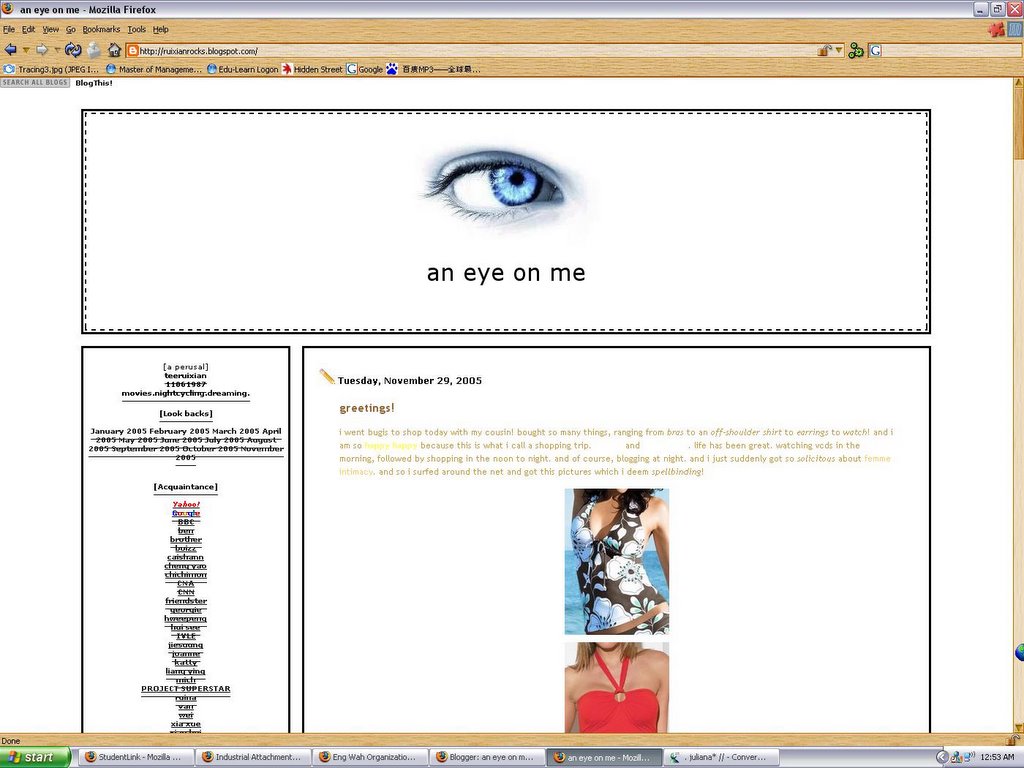Open the Edit menu
Image resolution: width=1024 pixels, height=768 pixels.
pyautogui.click(x=29, y=29)
